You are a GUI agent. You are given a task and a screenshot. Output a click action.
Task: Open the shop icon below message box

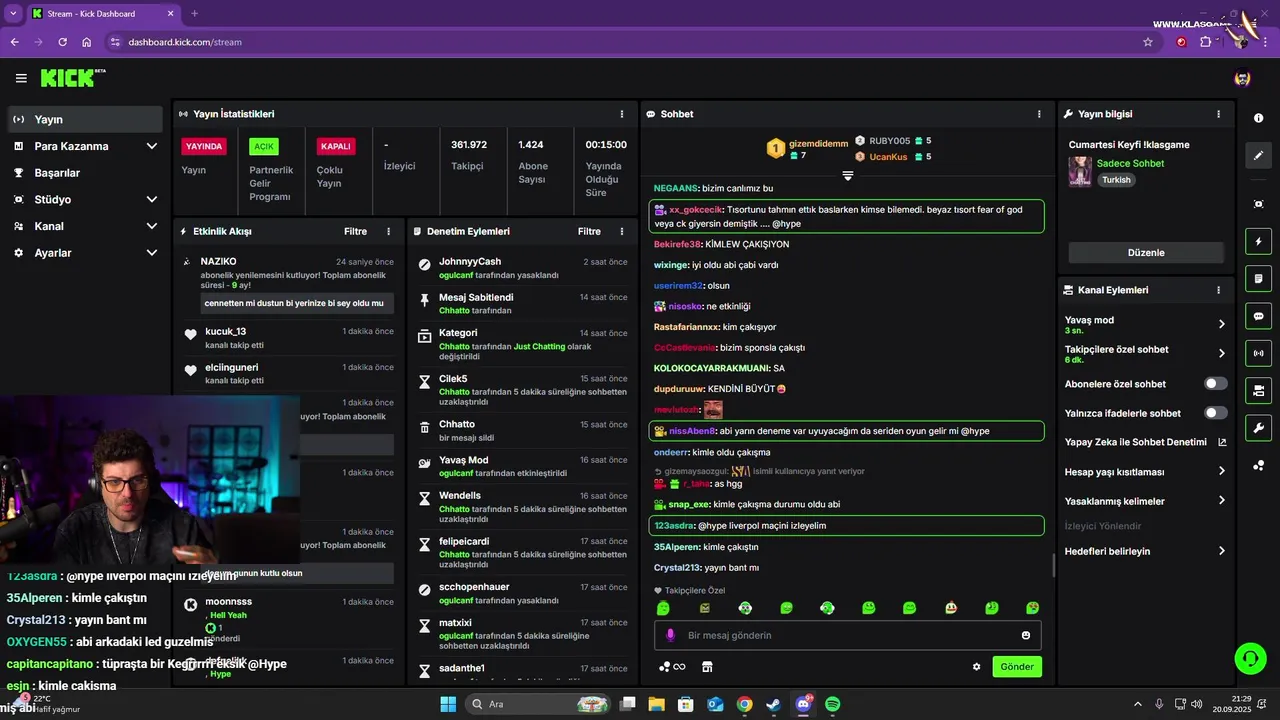click(707, 667)
